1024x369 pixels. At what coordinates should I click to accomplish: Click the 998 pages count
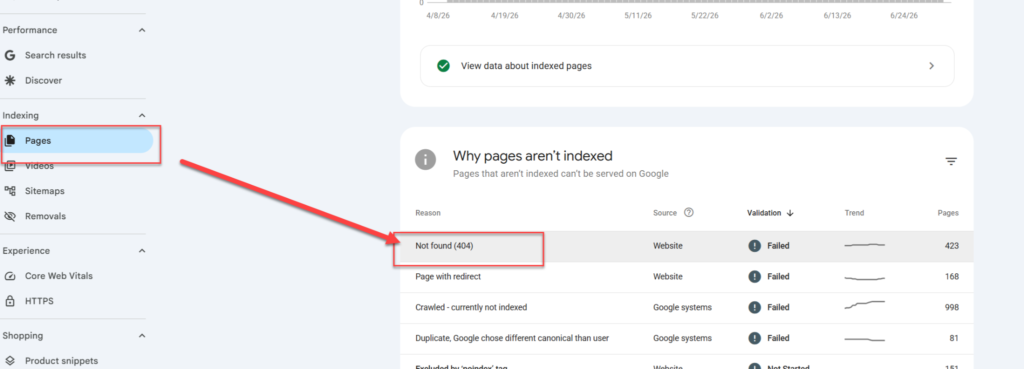pyautogui.click(x=952, y=308)
